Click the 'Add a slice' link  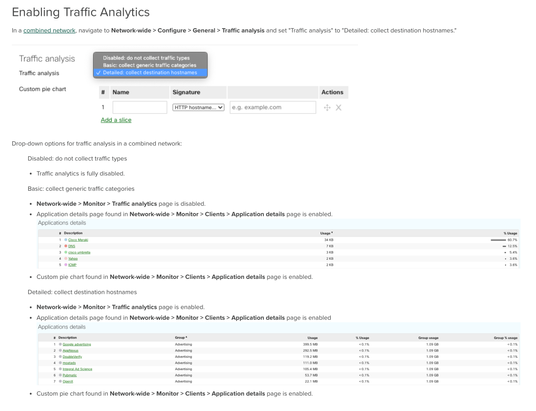pos(116,120)
